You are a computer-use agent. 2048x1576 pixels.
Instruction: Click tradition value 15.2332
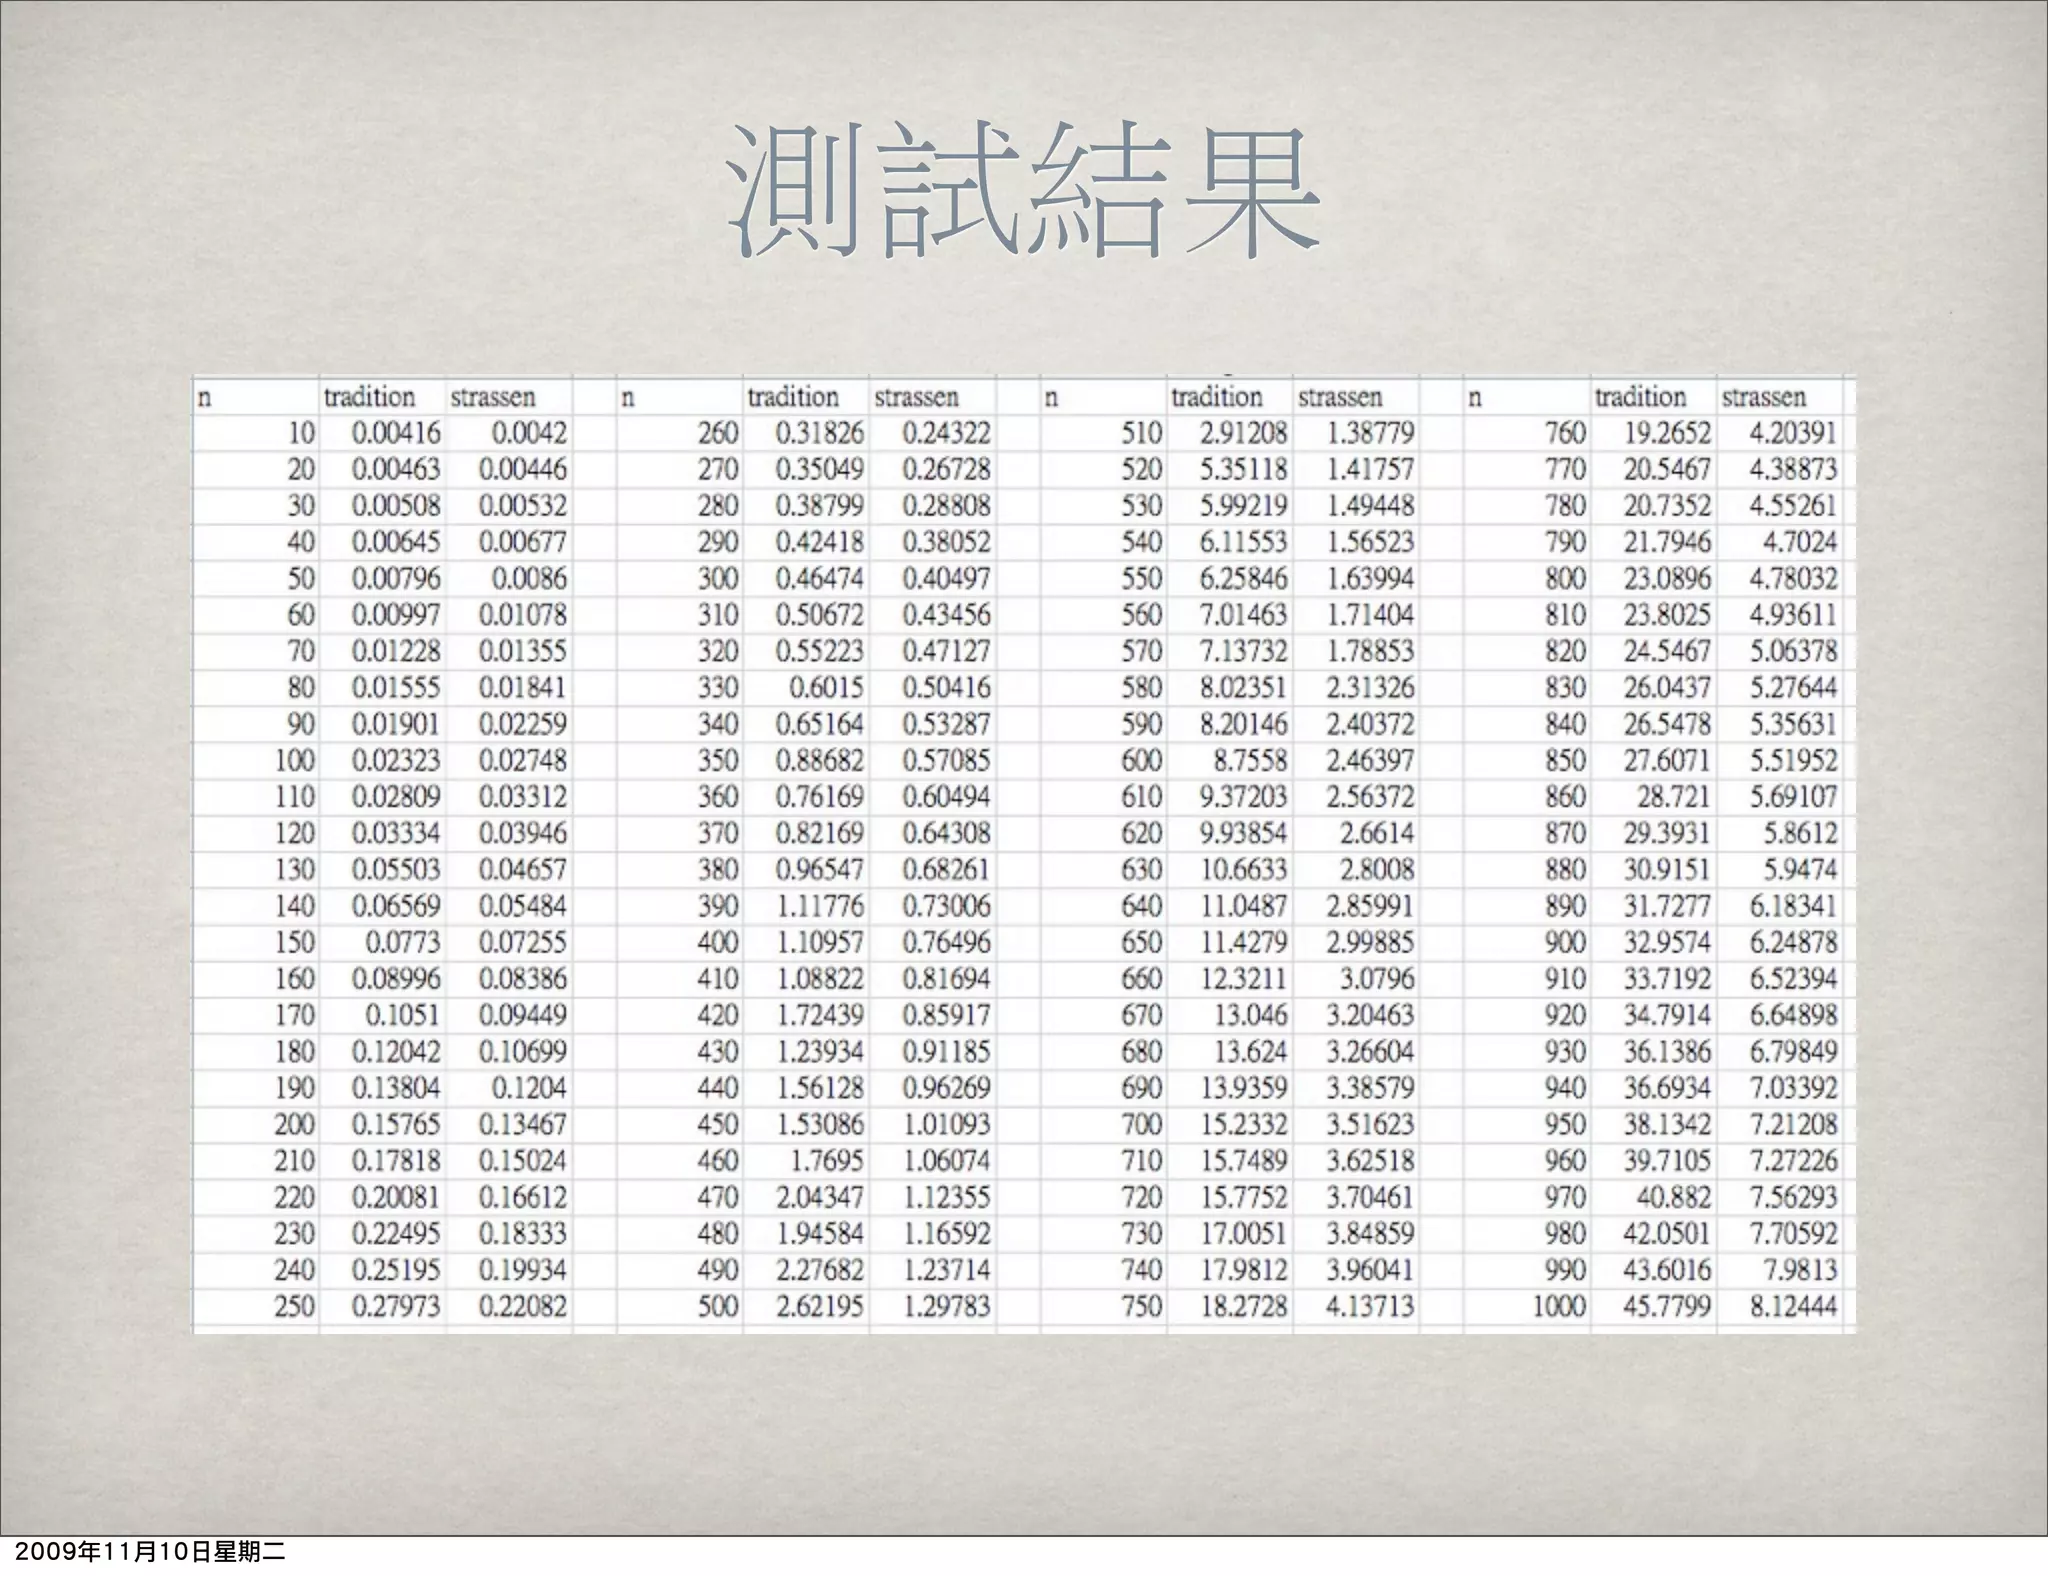tap(1244, 1125)
